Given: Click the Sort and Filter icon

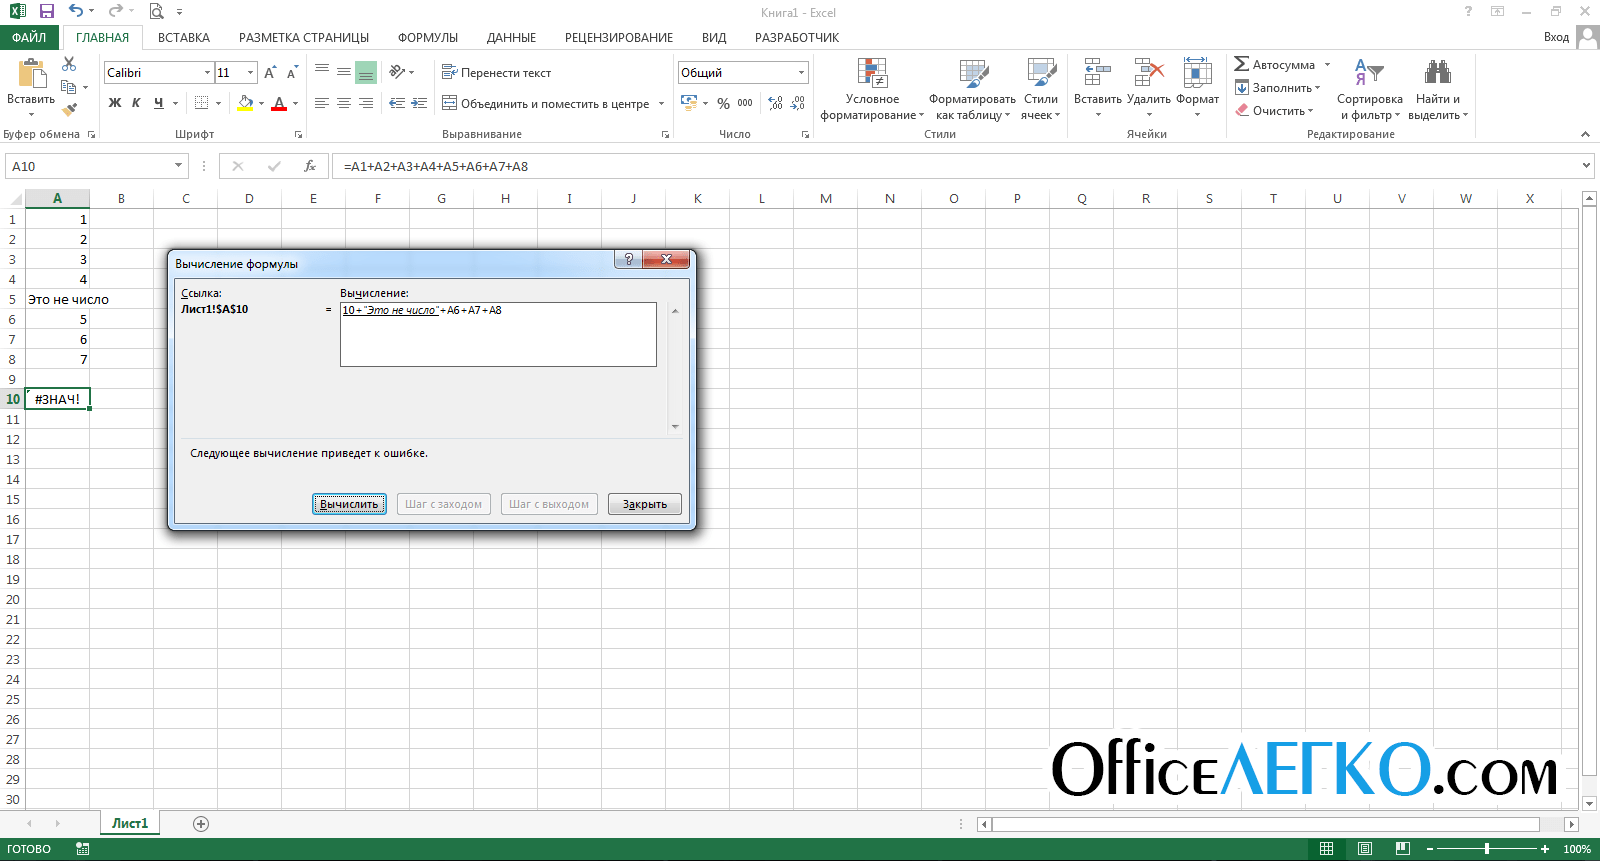Looking at the screenshot, I should click(1369, 72).
